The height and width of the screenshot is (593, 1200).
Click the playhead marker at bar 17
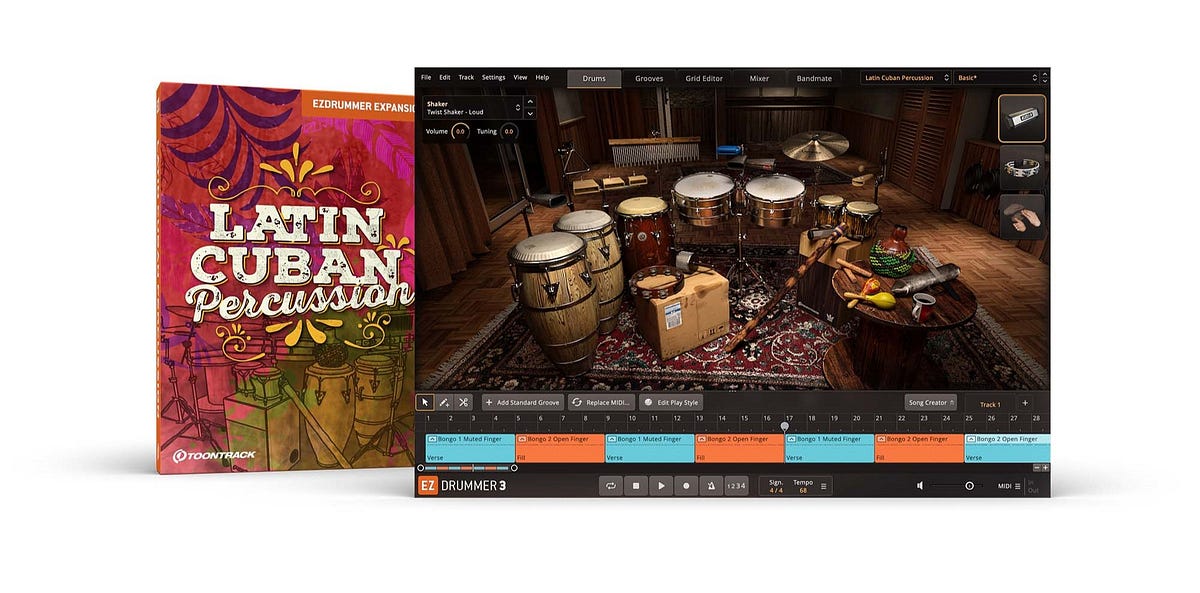click(785, 425)
